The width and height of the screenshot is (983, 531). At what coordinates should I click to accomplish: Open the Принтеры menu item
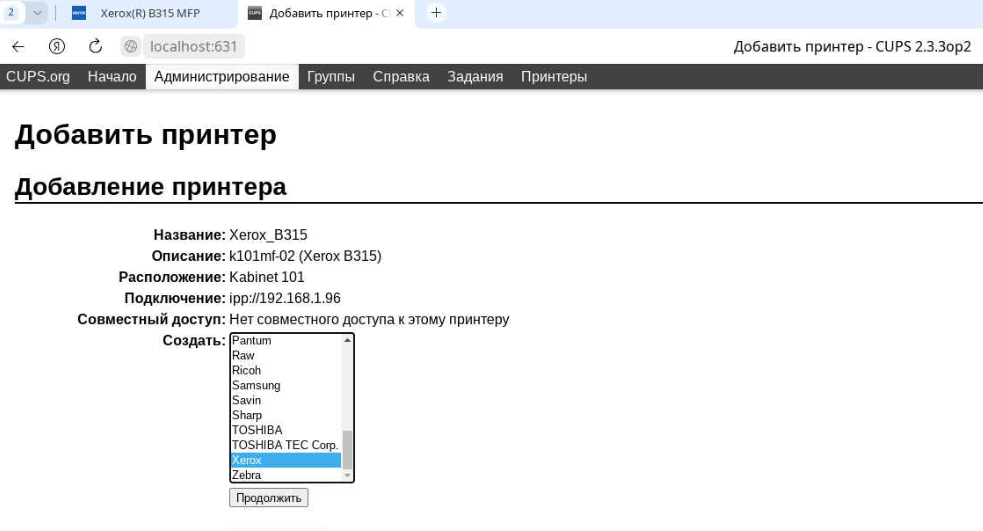(554, 76)
